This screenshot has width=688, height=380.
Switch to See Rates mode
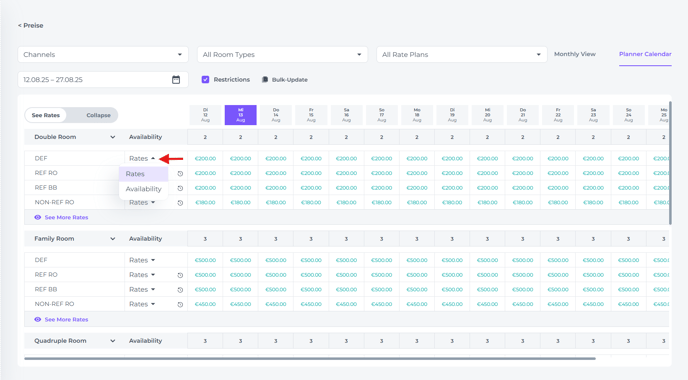click(x=46, y=115)
